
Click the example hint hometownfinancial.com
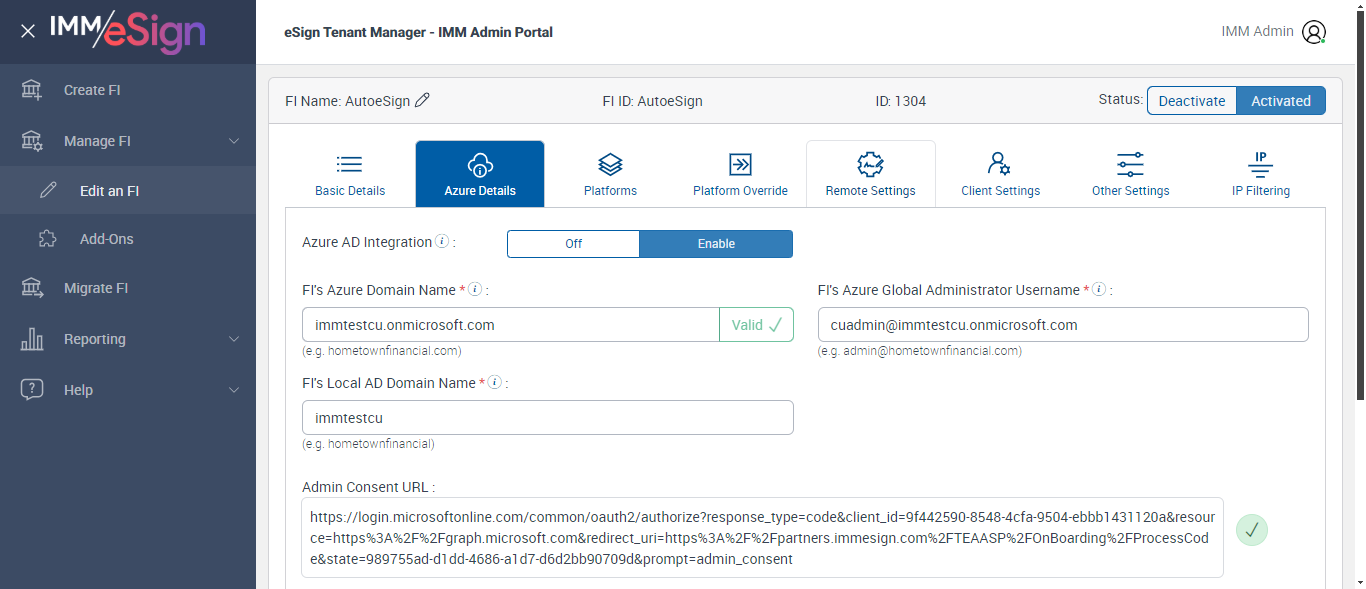[382, 351]
